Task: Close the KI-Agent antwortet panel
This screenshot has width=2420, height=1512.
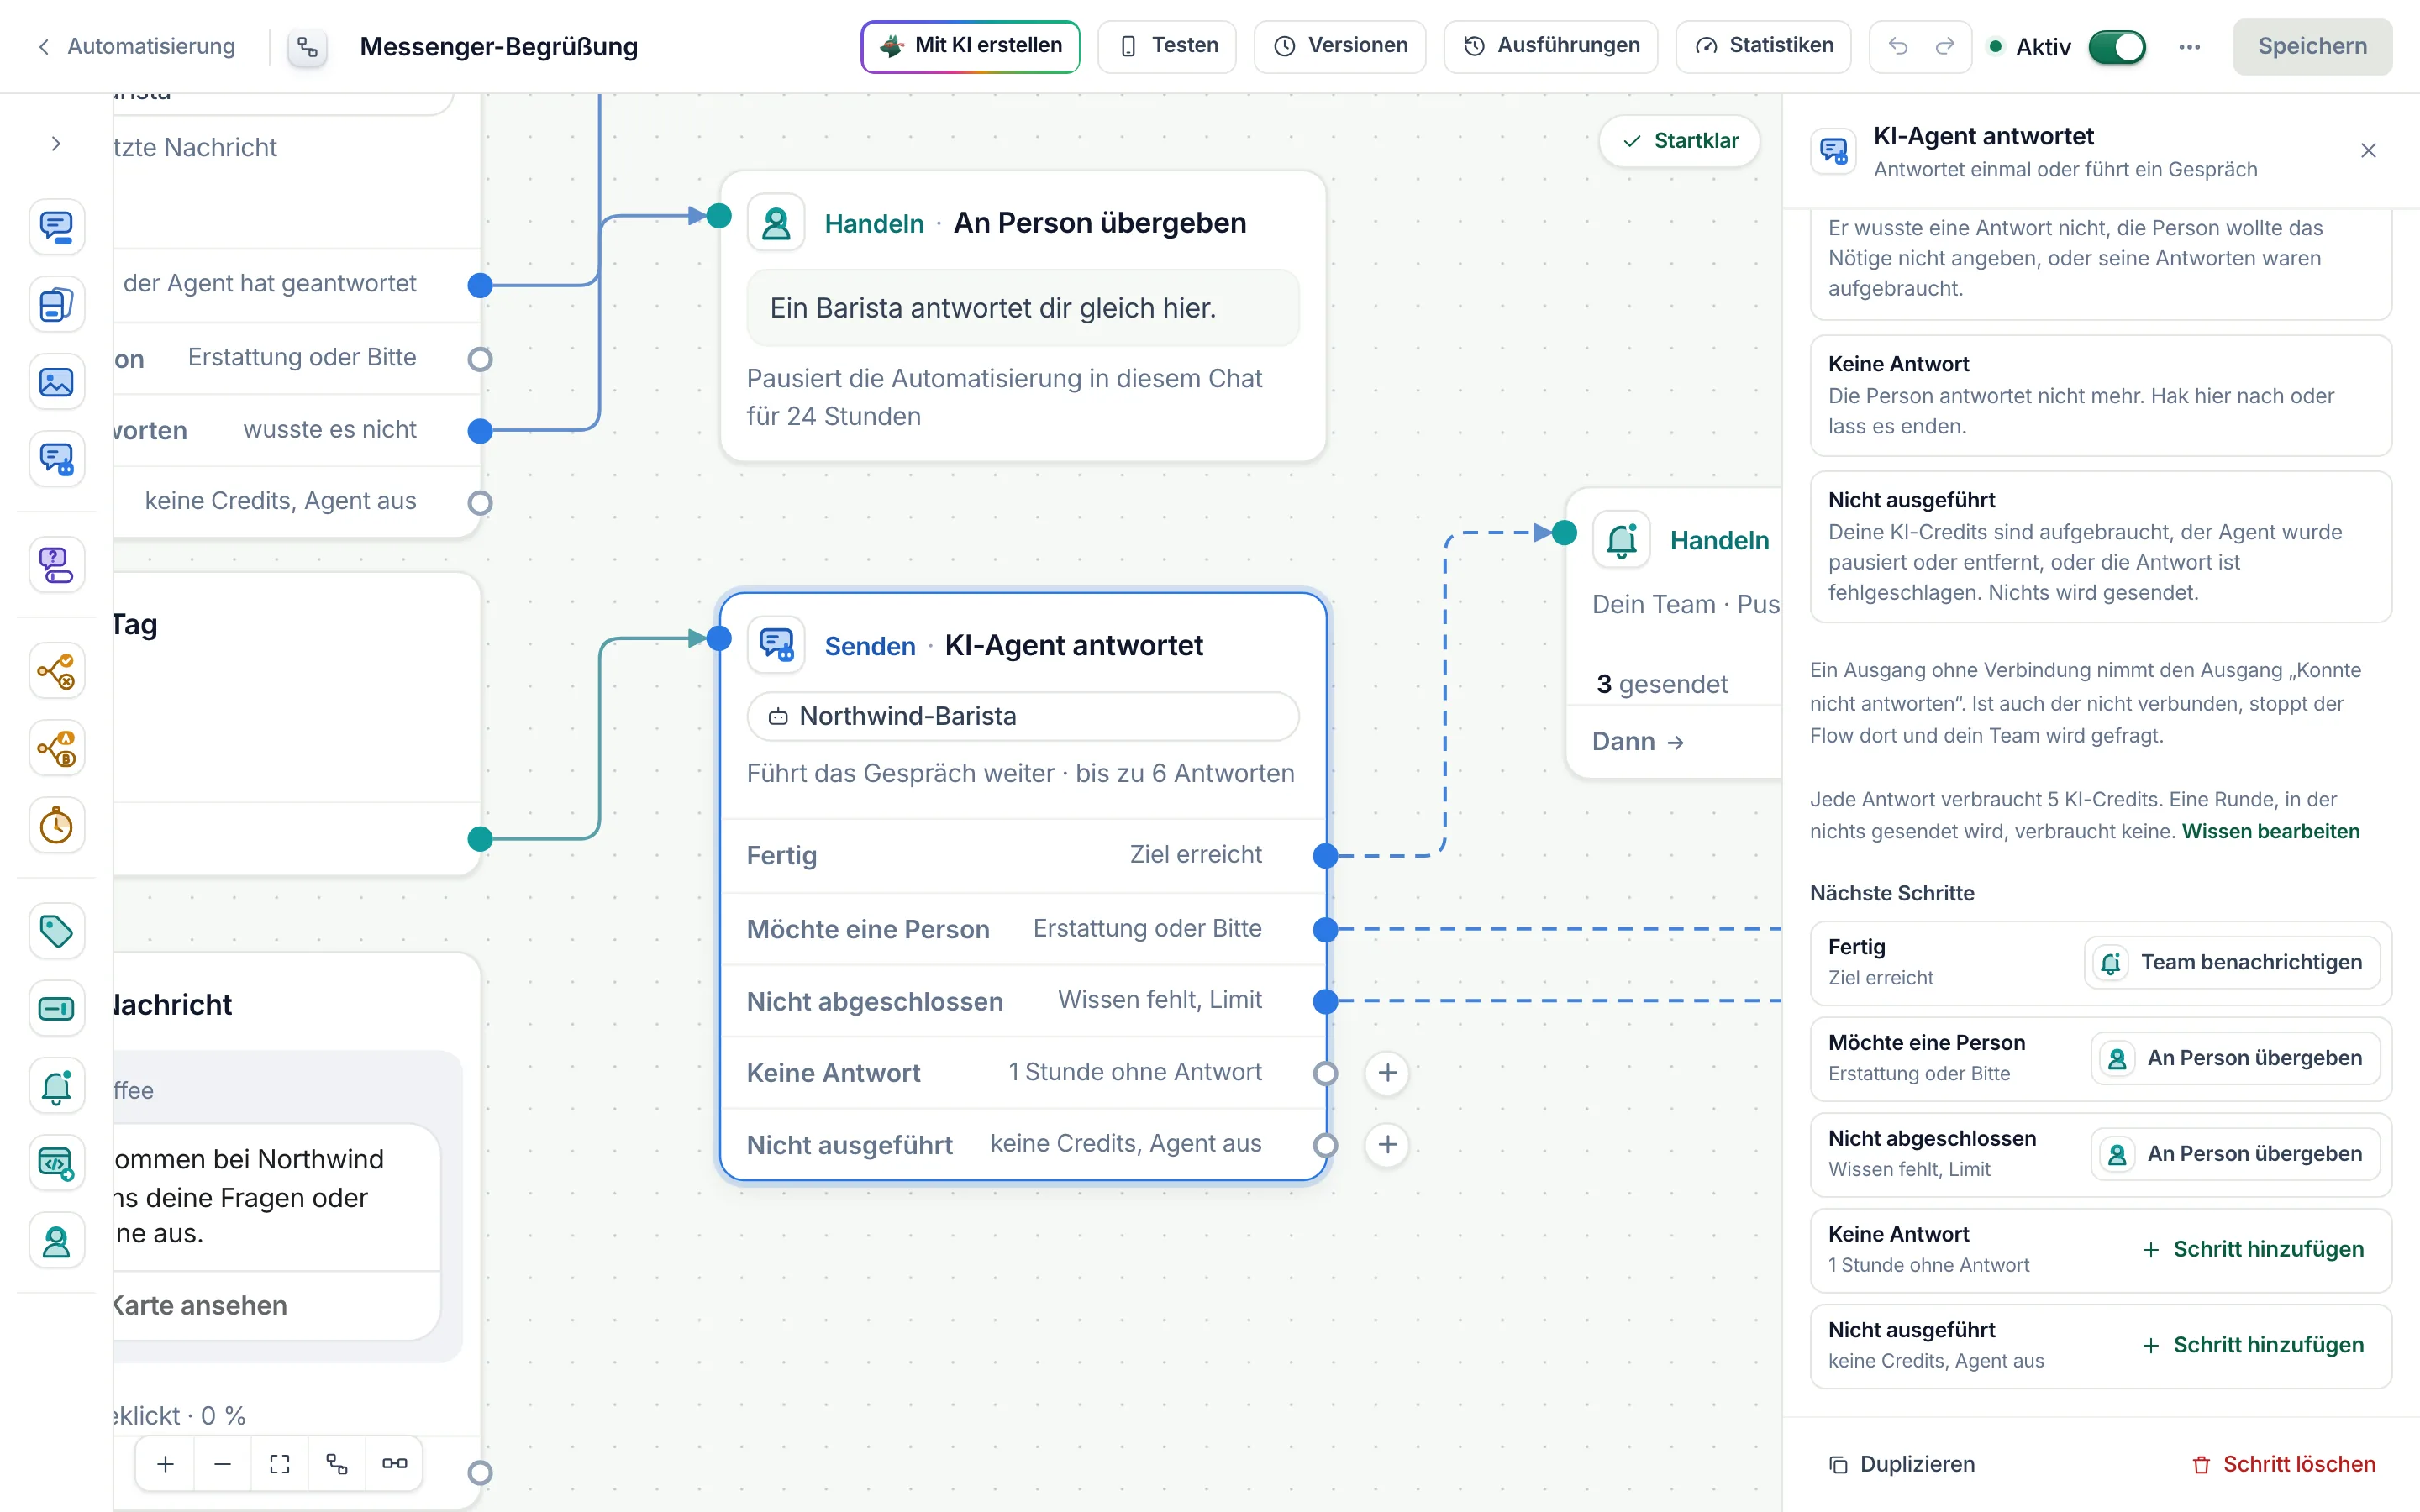Action: (2368, 151)
